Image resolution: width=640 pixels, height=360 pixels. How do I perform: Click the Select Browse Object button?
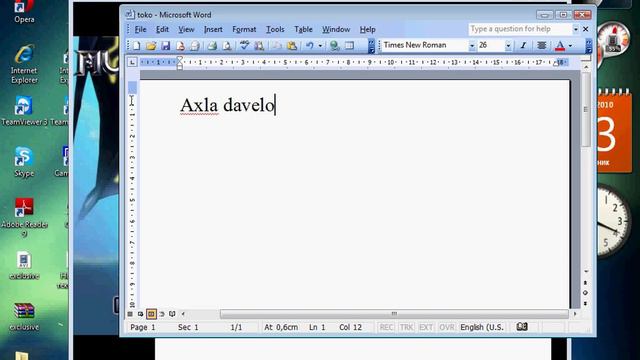(x=586, y=293)
